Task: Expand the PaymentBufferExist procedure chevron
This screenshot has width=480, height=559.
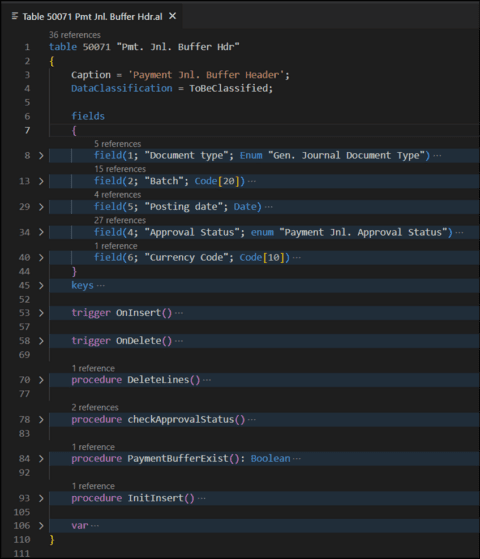Action: tap(41, 459)
